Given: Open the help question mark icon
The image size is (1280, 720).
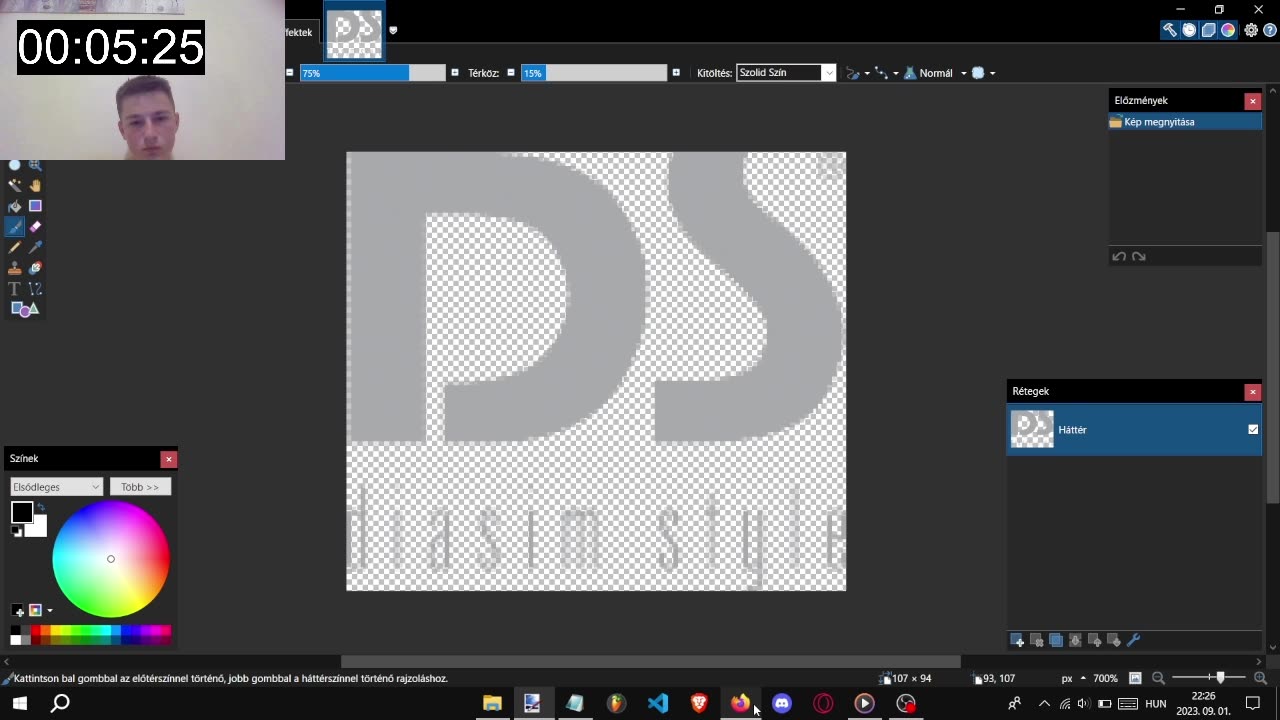Looking at the screenshot, I should point(1270,30).
